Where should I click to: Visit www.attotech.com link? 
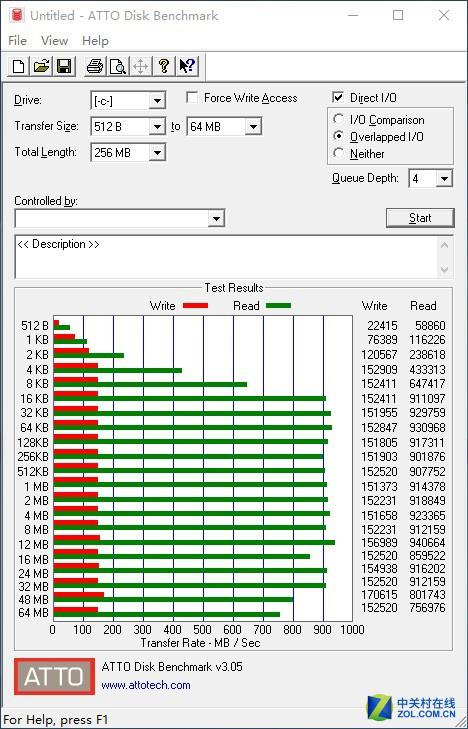tap(146, 685)
